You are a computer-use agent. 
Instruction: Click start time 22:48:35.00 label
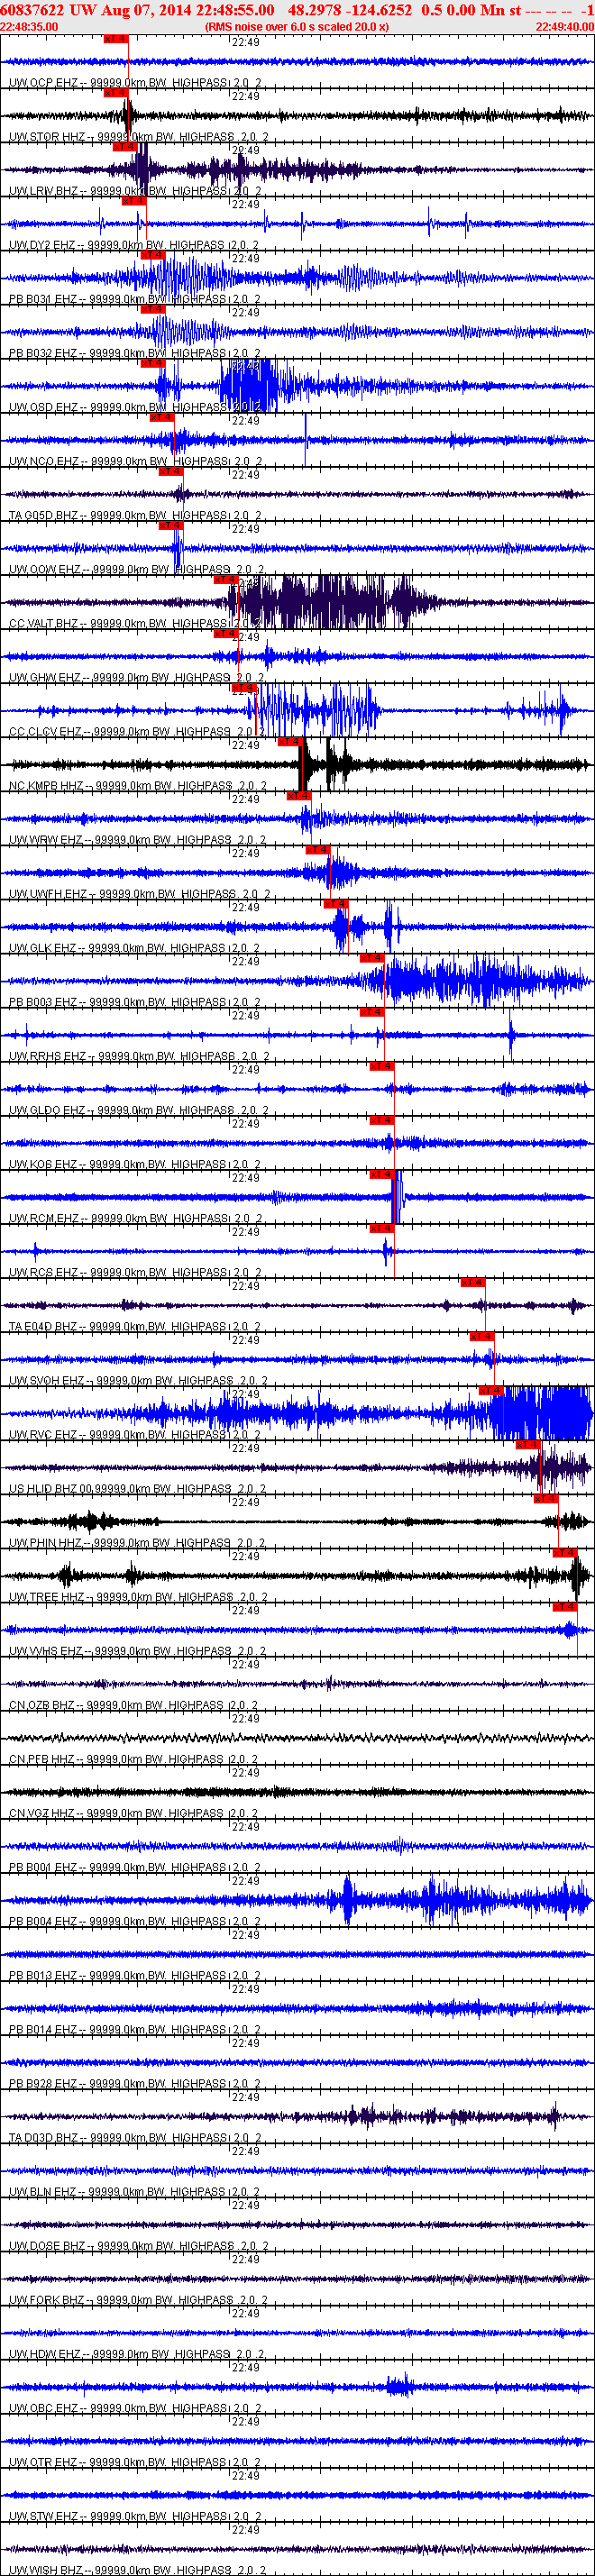[29, 26]
